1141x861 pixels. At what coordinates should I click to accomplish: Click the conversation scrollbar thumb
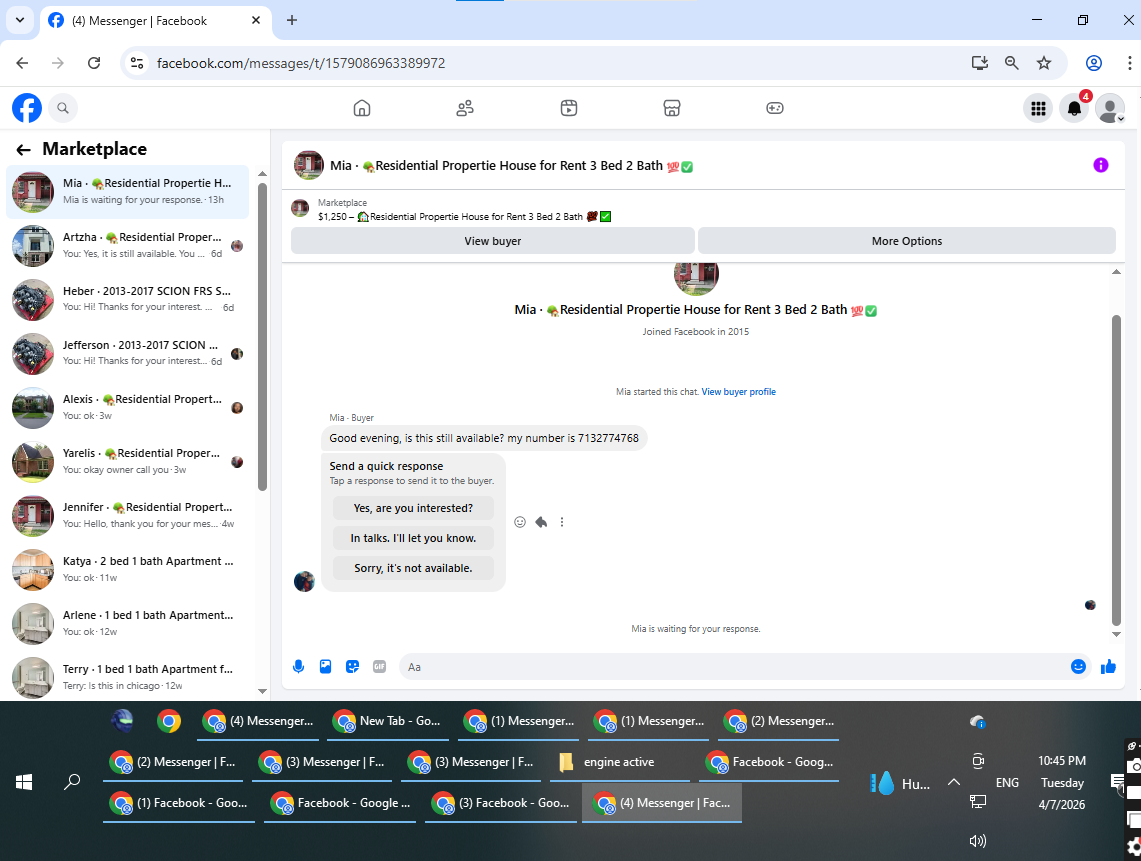1116,470
